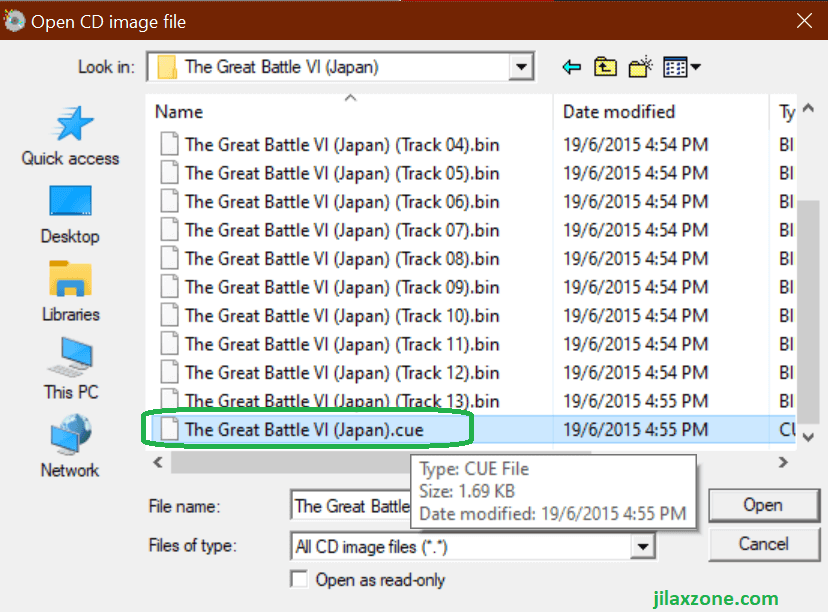Click date modified of Track 04 row
828x612 pixels.
pyautogui.click(x=635, y=144)
